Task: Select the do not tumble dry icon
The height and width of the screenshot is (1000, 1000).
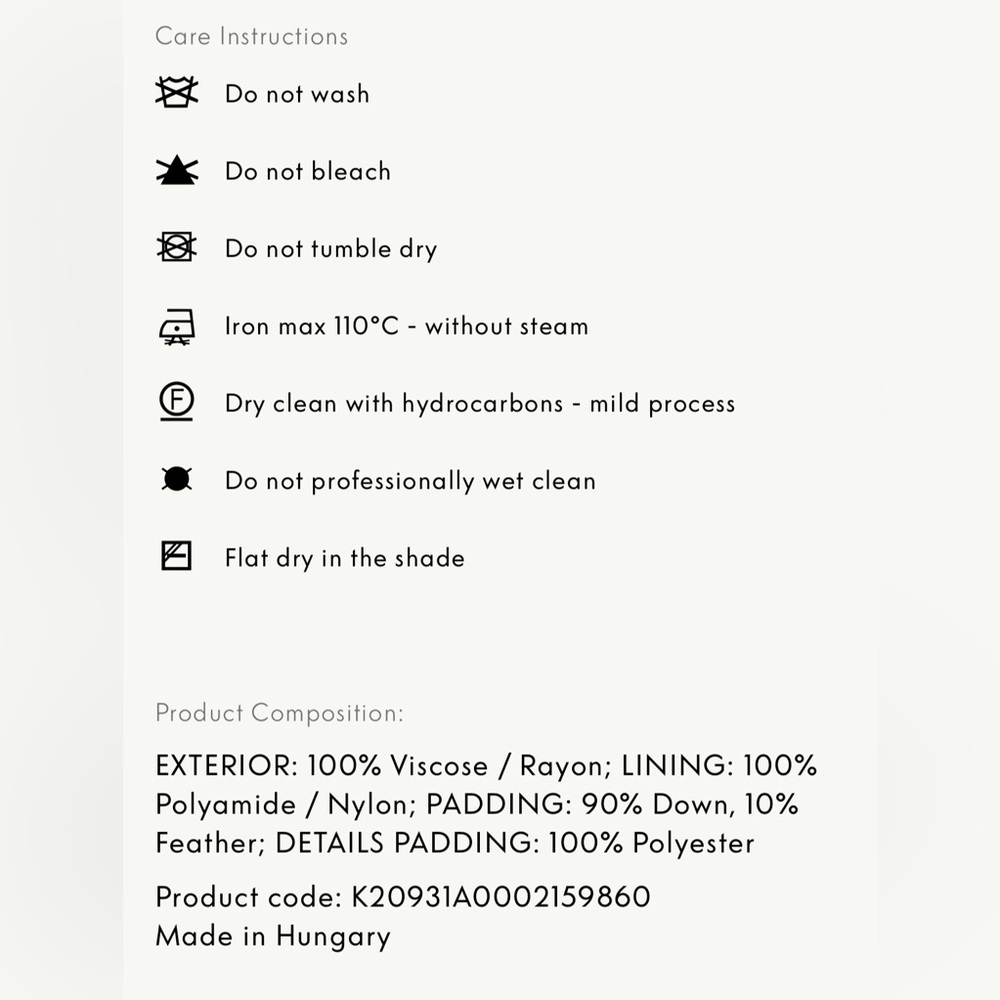Action: pyautogui.click(x=177, y=247)
